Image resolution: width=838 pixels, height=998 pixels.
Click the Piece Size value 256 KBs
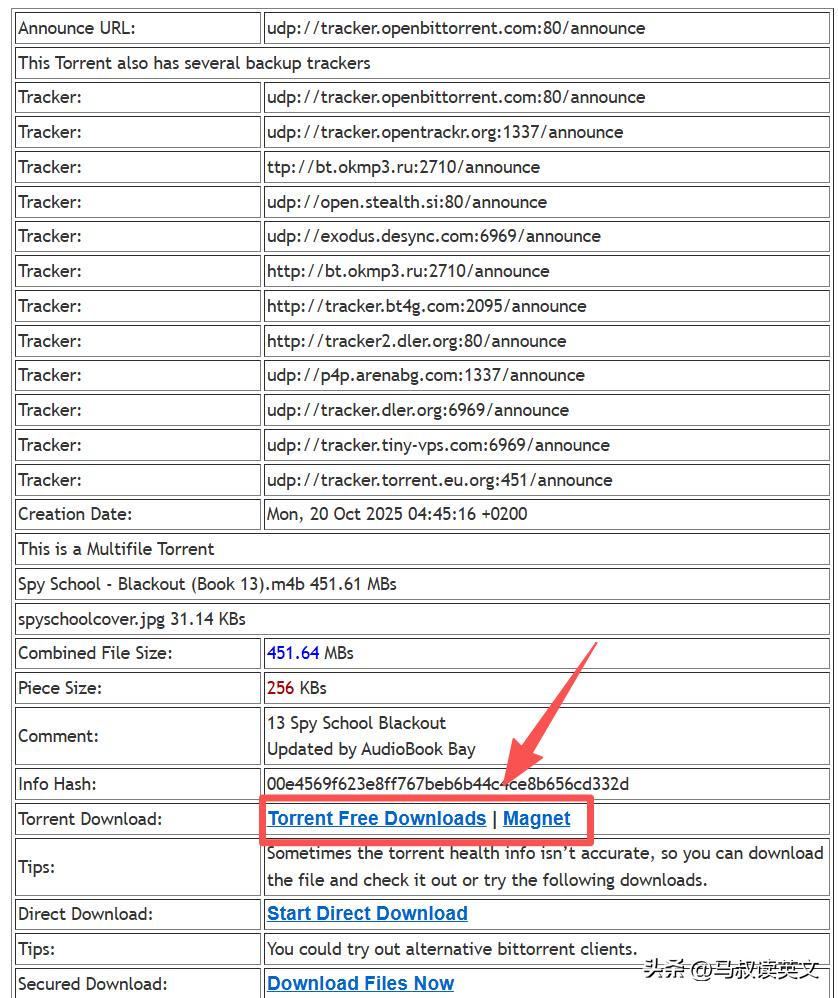click(x=296, y=687)
